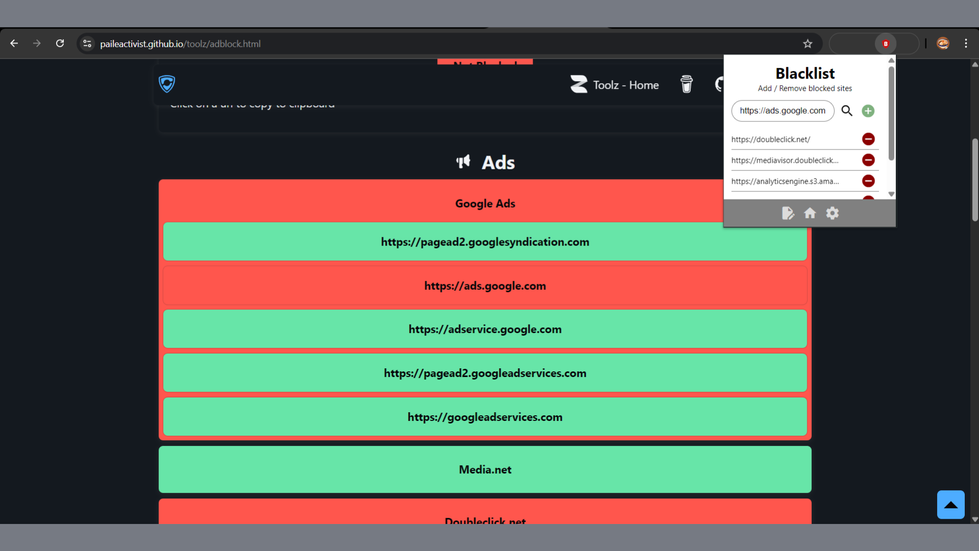979x551 pixels.
Task: Expand the Media.net section
Action: pos(485,469)
